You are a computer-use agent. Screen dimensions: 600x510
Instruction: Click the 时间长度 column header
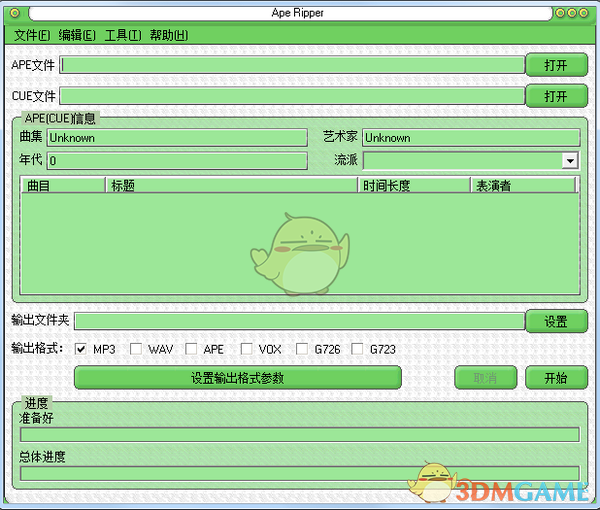[414, 185]
